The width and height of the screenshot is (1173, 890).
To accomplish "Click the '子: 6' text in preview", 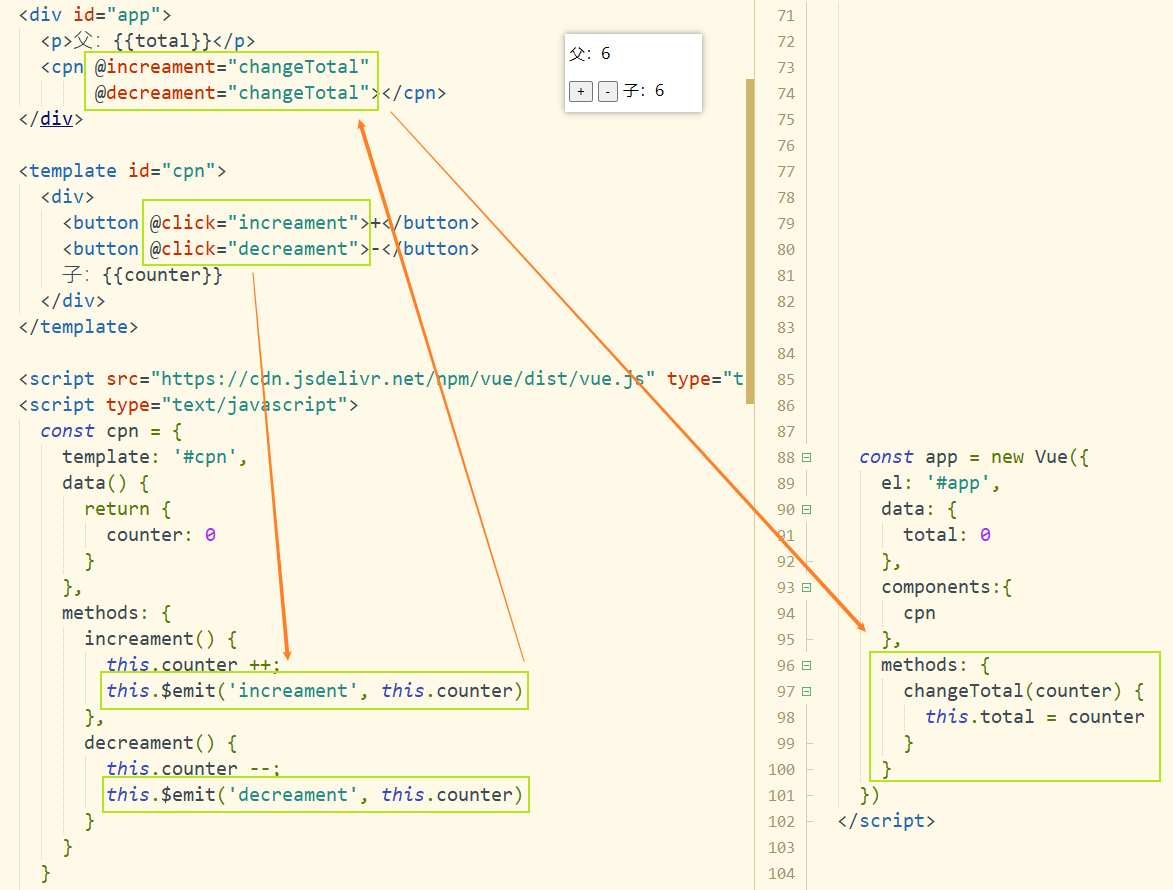I will tap(643, 90).
